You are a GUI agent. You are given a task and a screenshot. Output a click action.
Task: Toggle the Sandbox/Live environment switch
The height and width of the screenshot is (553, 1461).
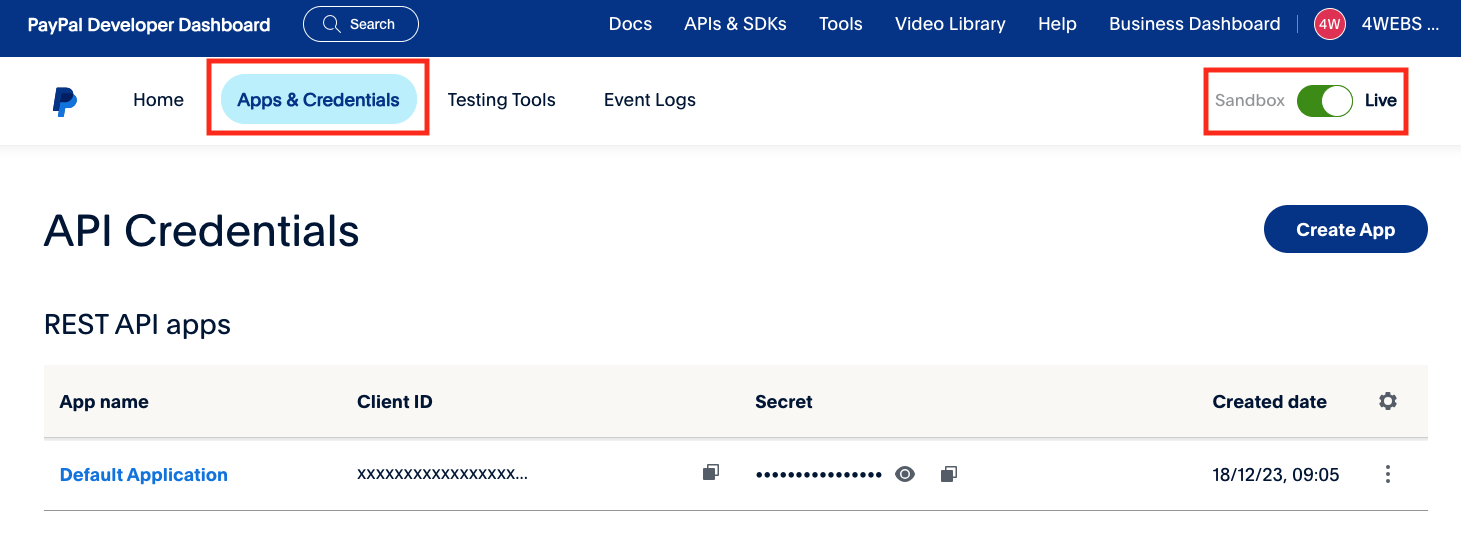(1324, 100)
